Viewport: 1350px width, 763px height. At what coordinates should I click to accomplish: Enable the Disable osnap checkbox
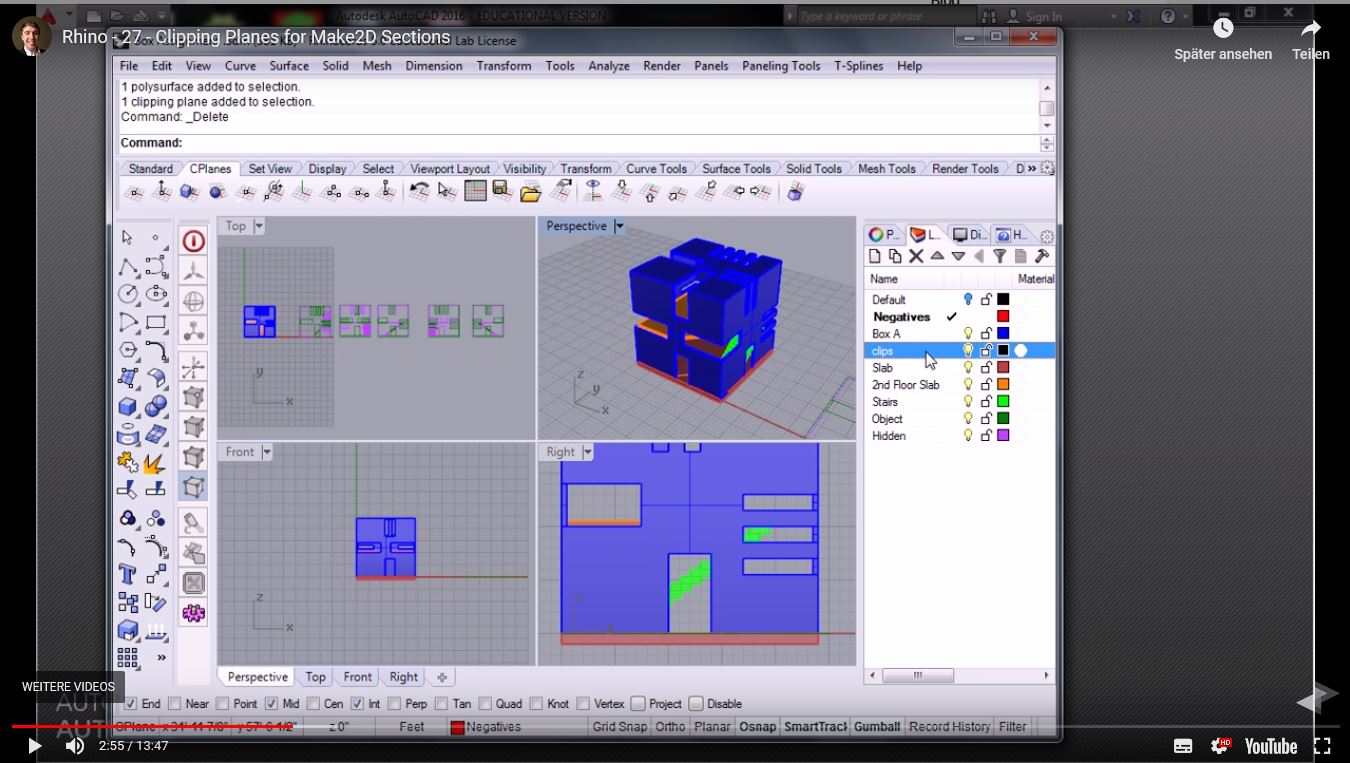pyautogui.click(x=696, y=704)
